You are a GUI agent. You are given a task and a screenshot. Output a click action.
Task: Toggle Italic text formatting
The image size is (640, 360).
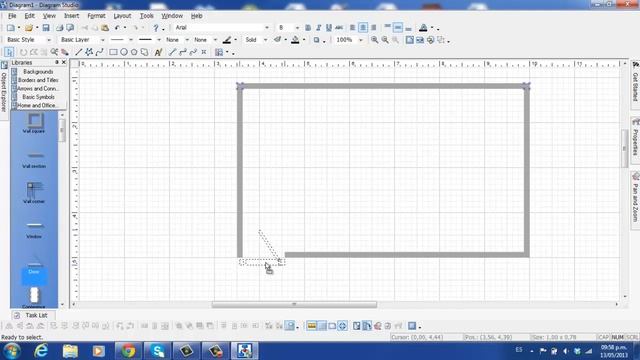pyautogui.click(x=318, y=28)
